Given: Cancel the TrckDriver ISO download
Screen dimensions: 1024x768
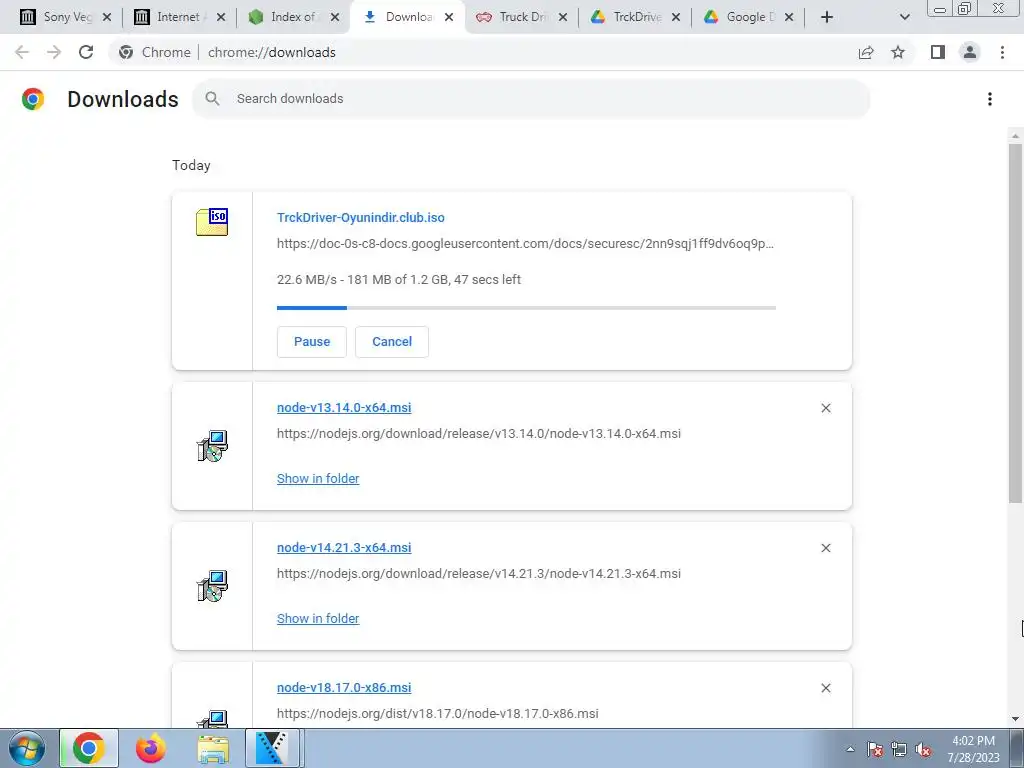Looking at the screenshot, I should (x=392, y=342).
